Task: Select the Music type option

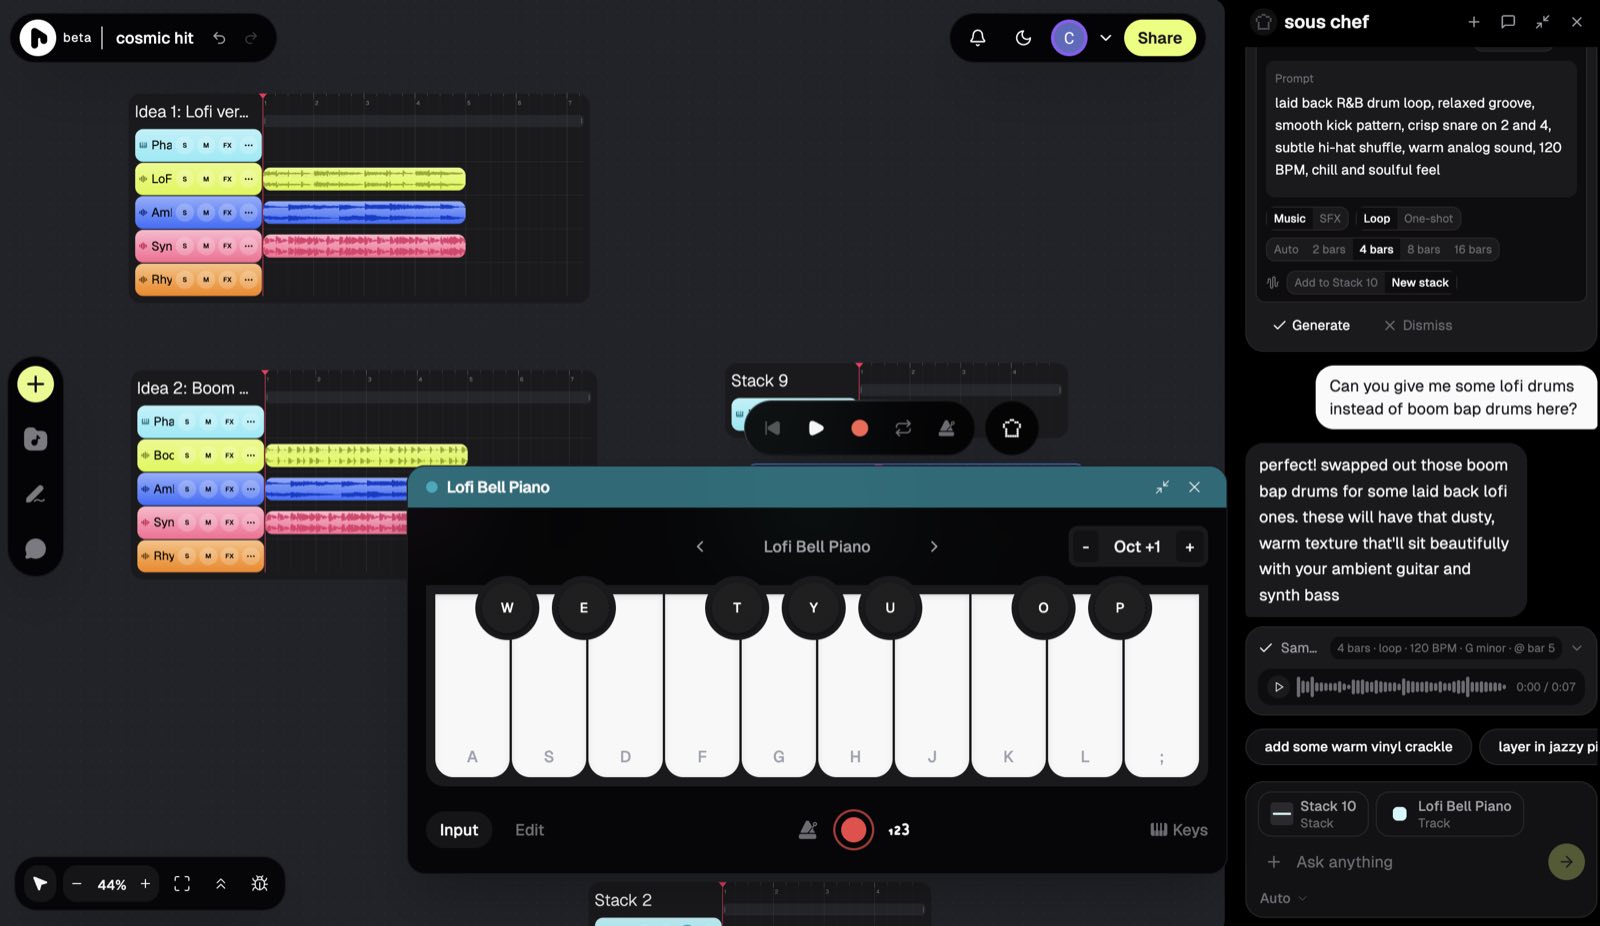Action: 1289,219
